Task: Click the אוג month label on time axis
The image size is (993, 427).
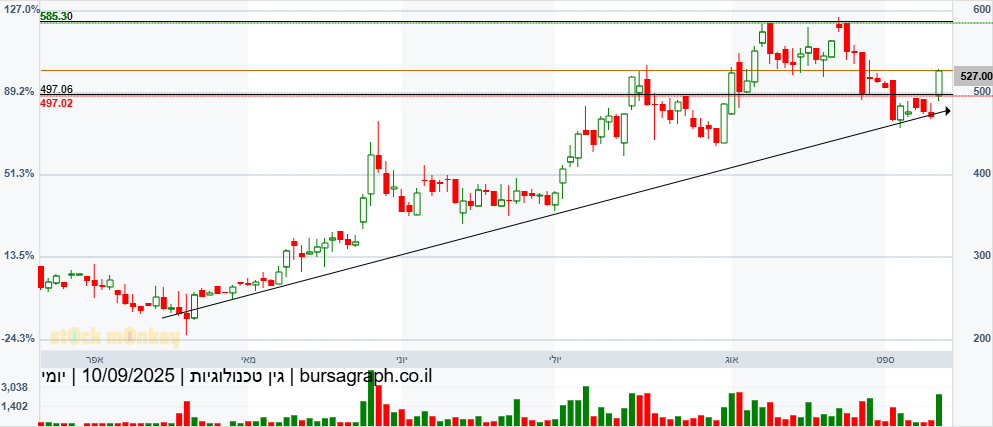Action: pyautogui.click(x=732, y=359)
